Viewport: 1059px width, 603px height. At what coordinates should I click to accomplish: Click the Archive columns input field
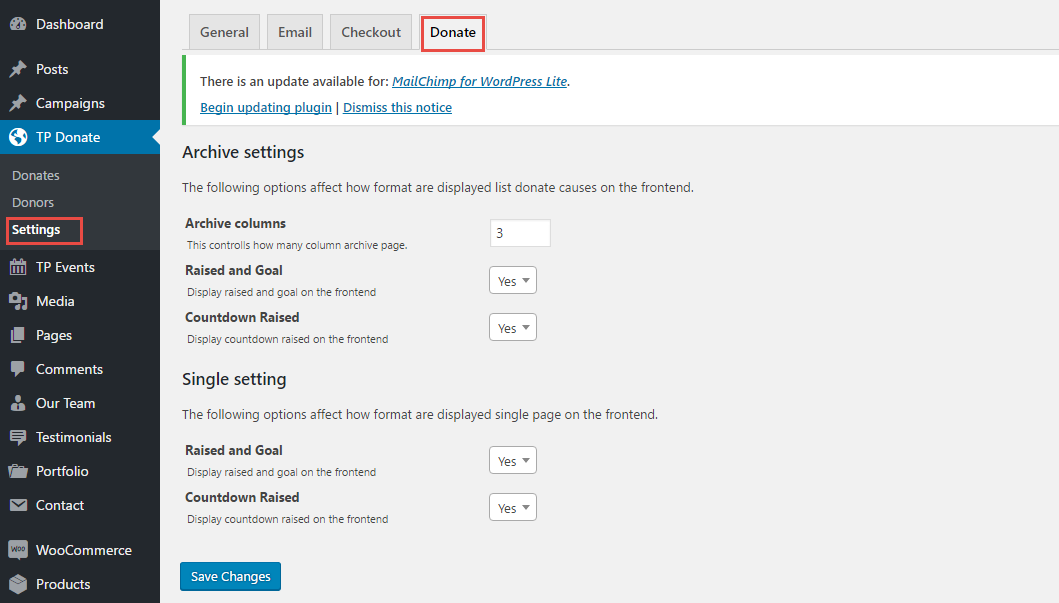pyautogui.click(x=519, y=232)
